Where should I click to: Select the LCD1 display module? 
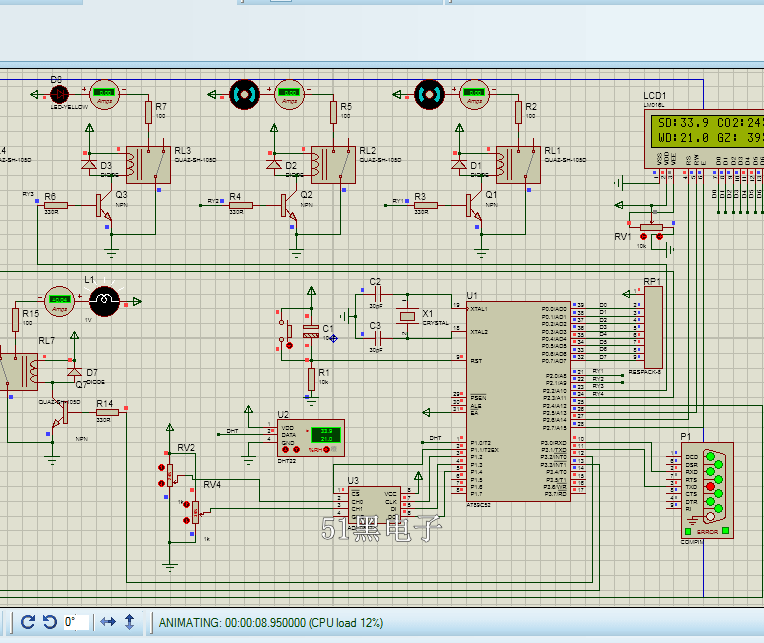click(704, 139)
